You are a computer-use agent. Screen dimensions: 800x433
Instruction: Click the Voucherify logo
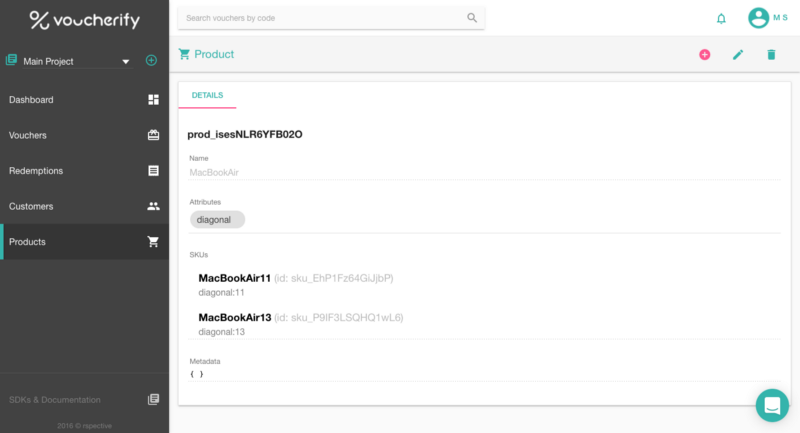tap(84, 20)
